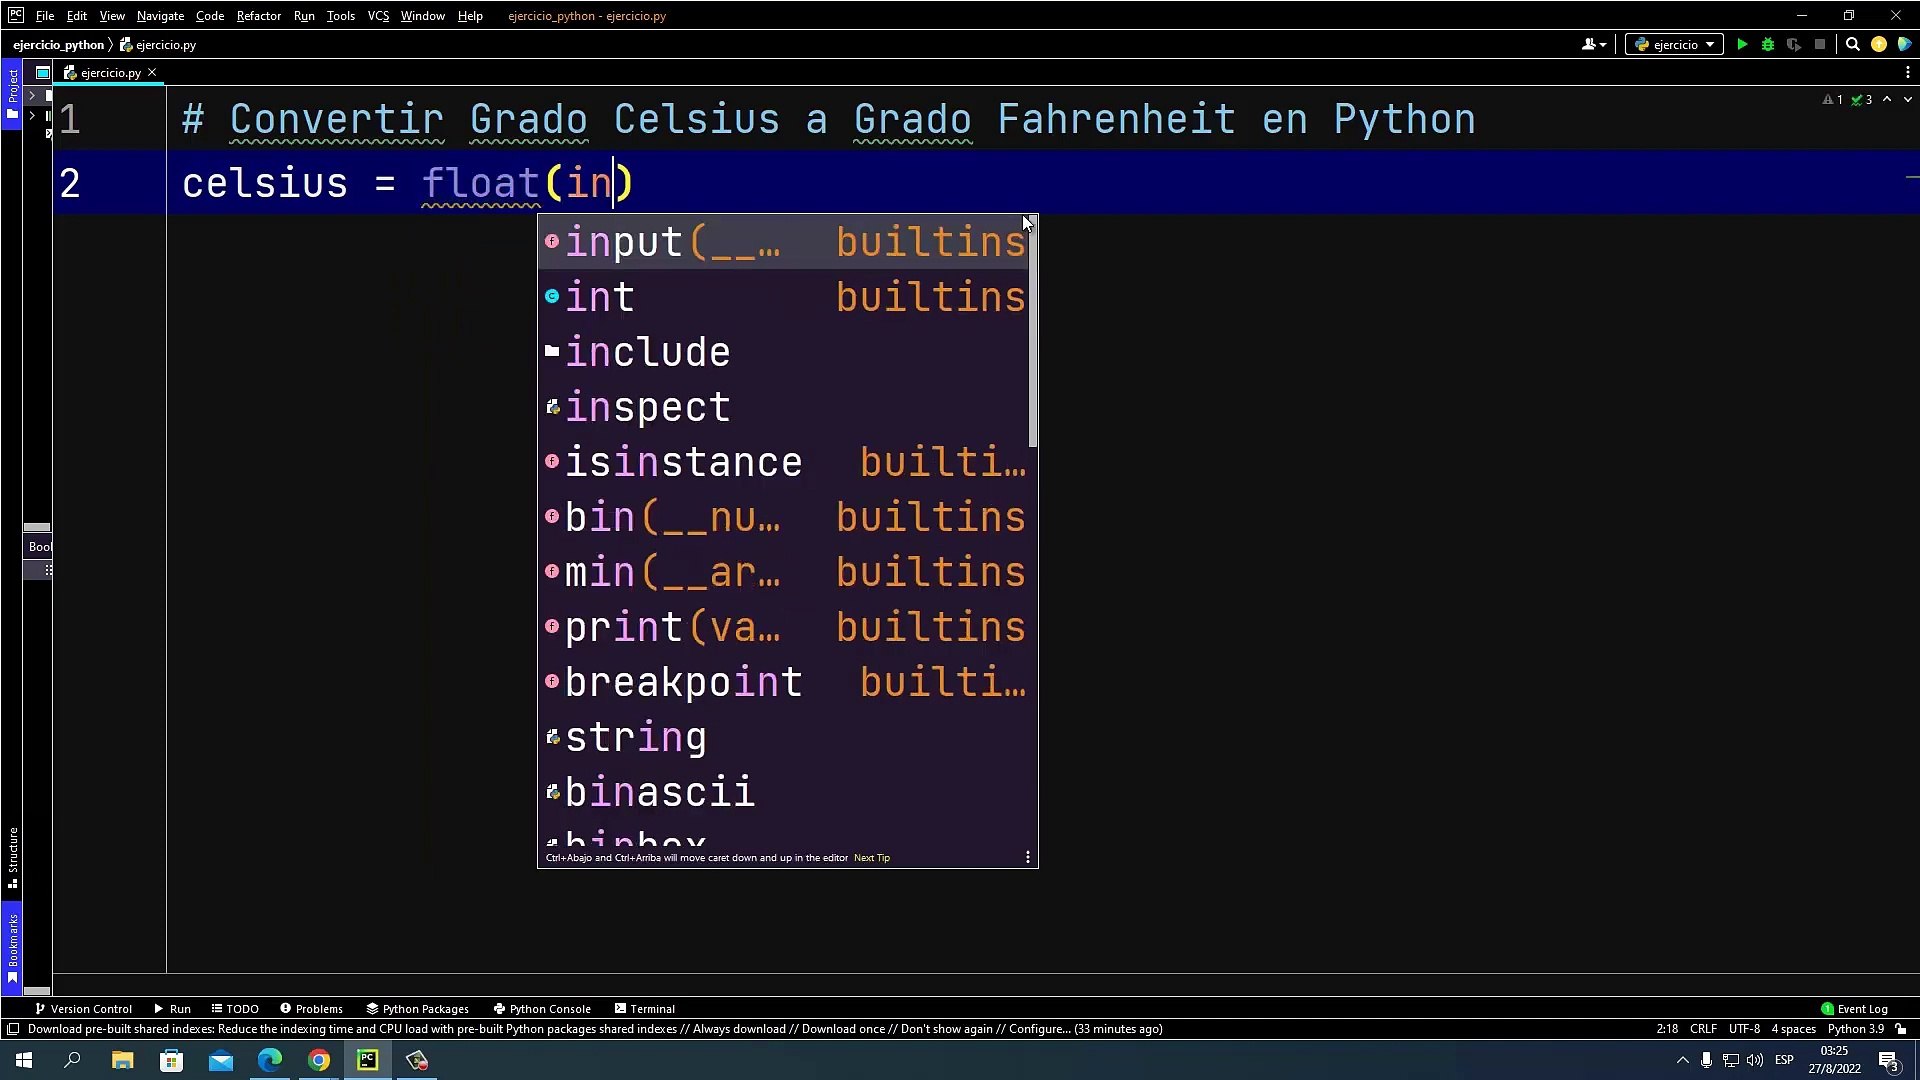Start debugging with the bug icon

(x=1768, y=44)
